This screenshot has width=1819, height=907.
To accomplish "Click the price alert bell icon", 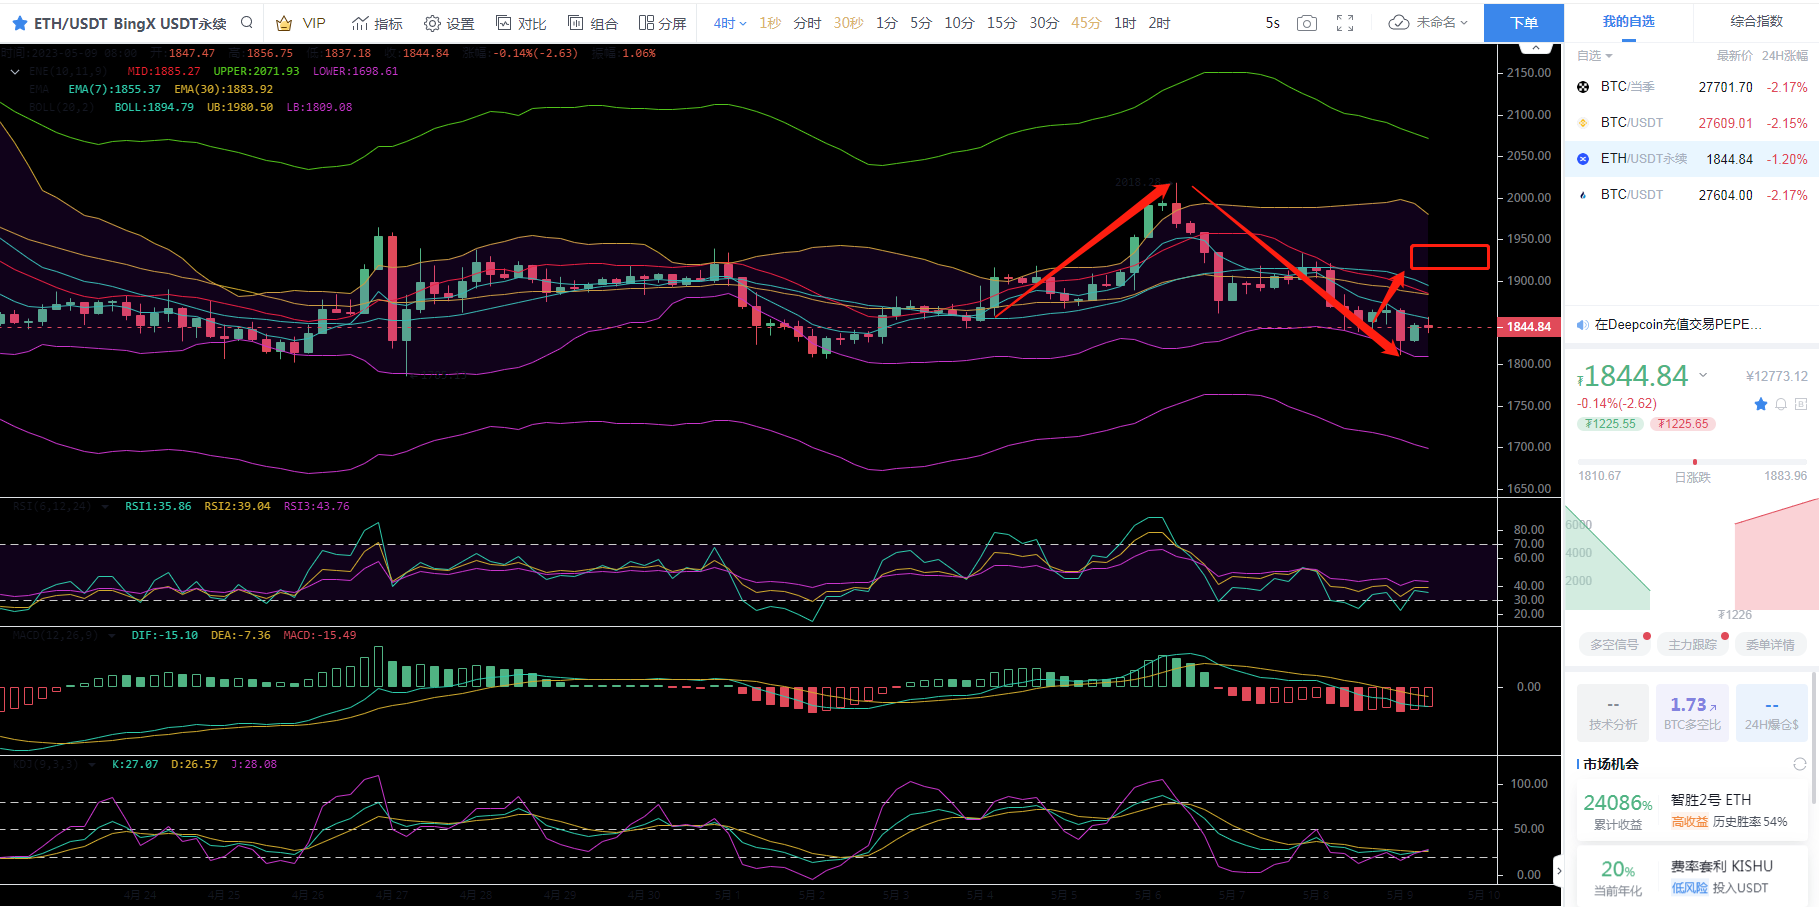I will pos(1781,404).
